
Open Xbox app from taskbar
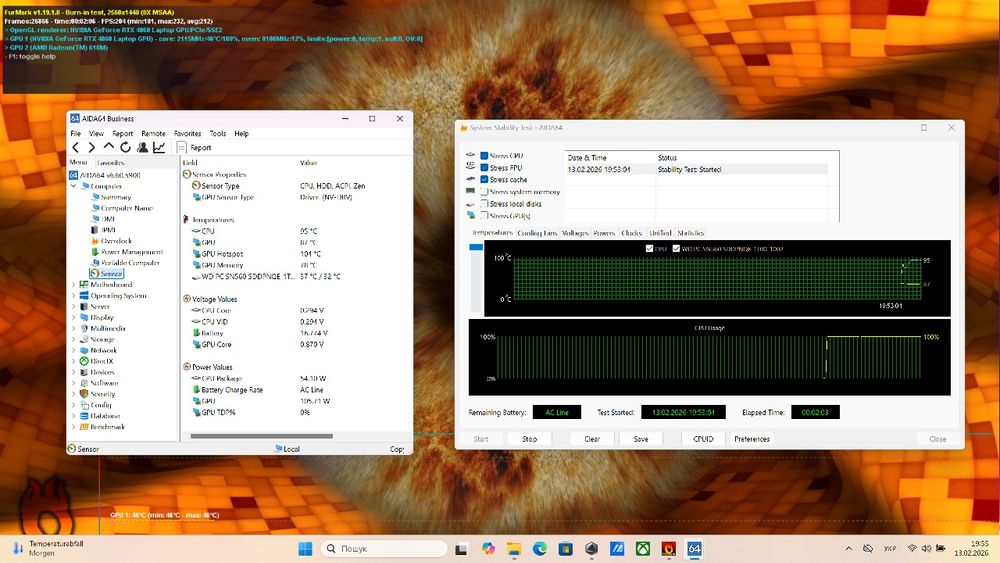click(643, 548)
